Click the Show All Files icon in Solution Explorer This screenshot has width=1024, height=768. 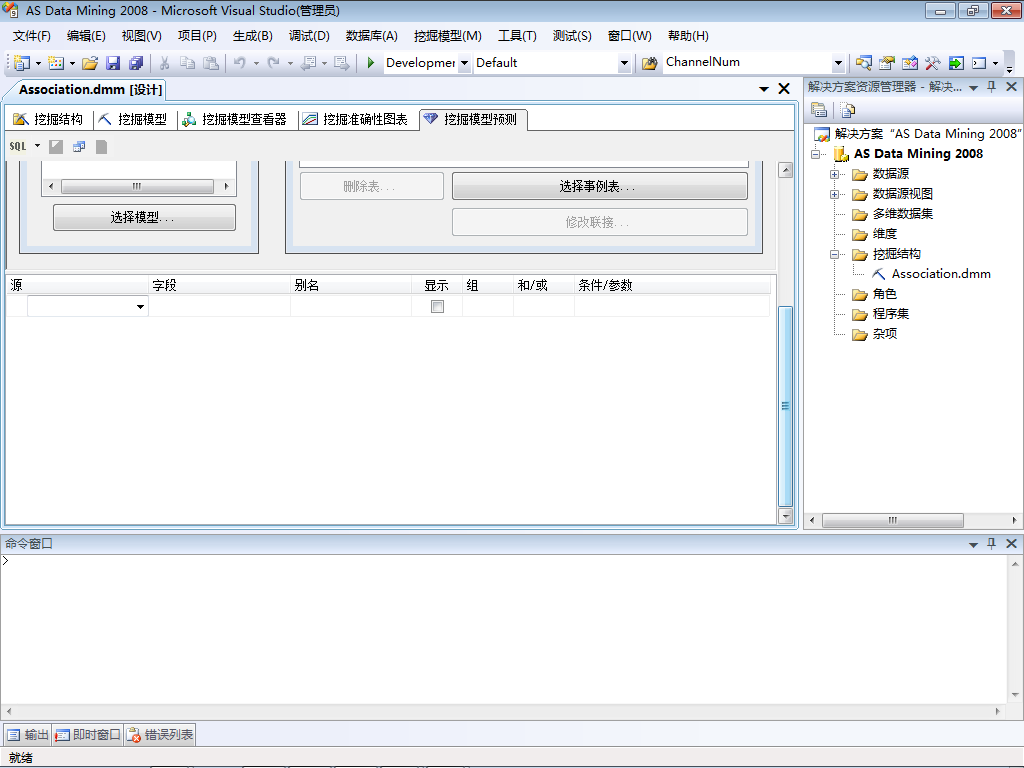tap(848, 110)
